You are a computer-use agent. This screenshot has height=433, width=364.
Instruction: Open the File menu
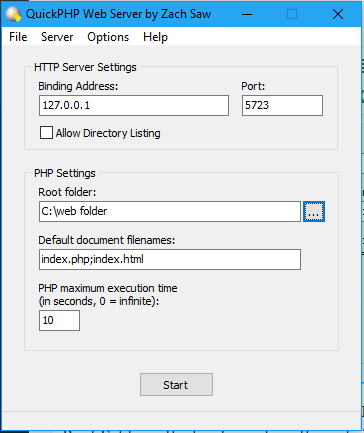(18, 37)
